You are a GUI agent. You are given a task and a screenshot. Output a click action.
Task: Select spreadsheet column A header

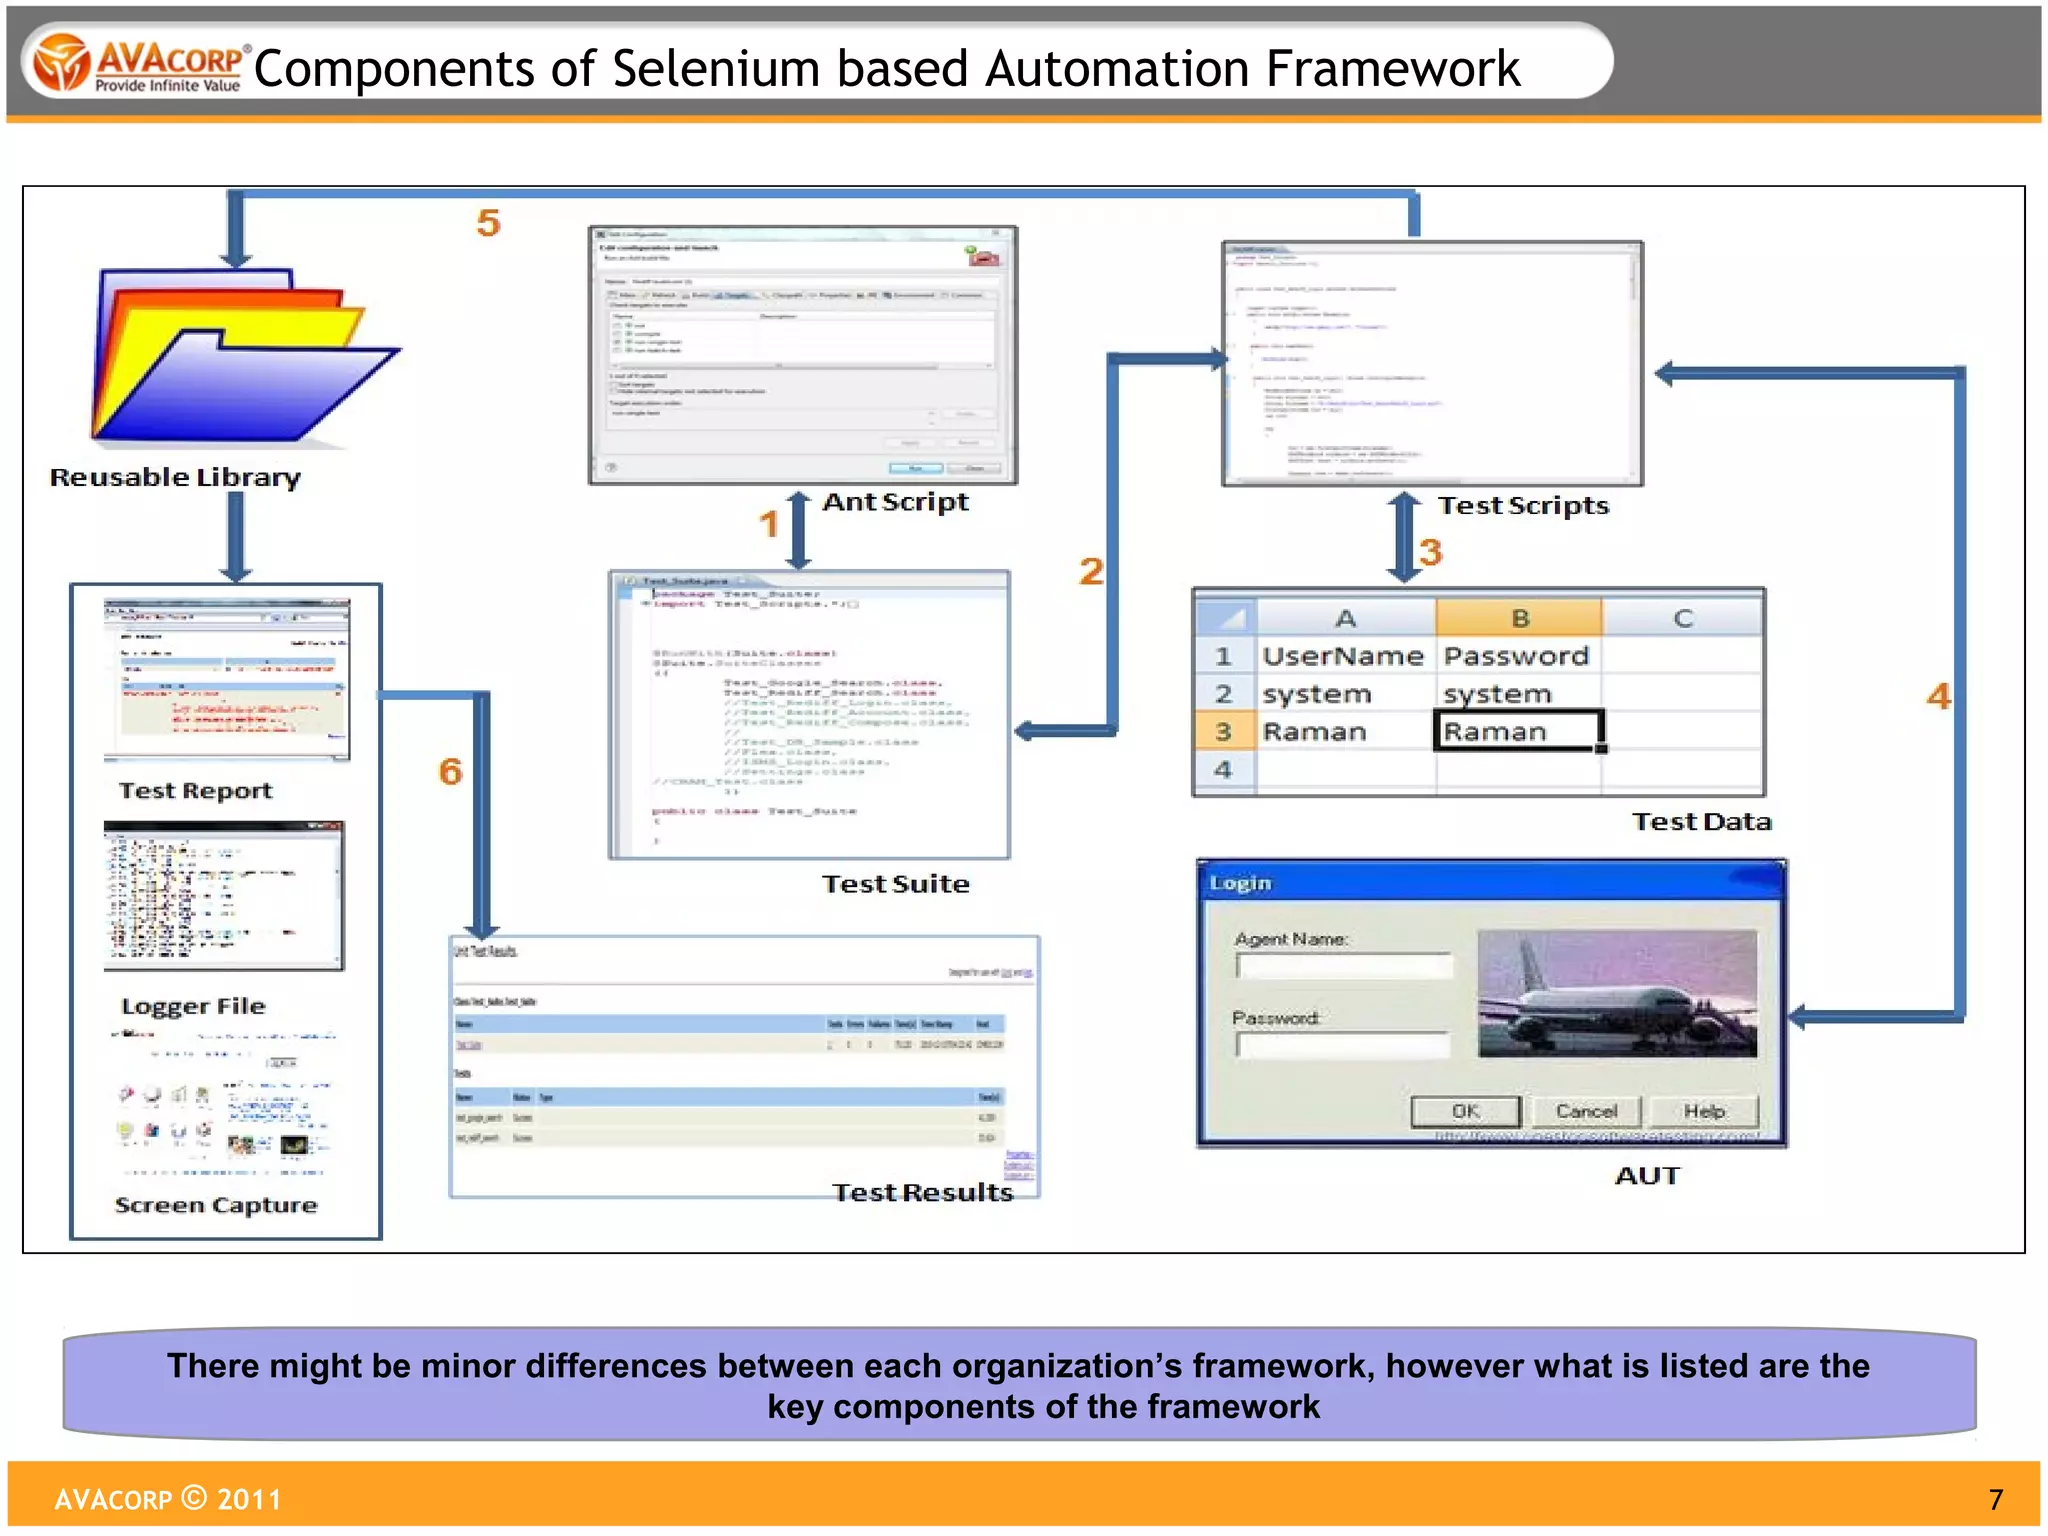click(1346, 618)
